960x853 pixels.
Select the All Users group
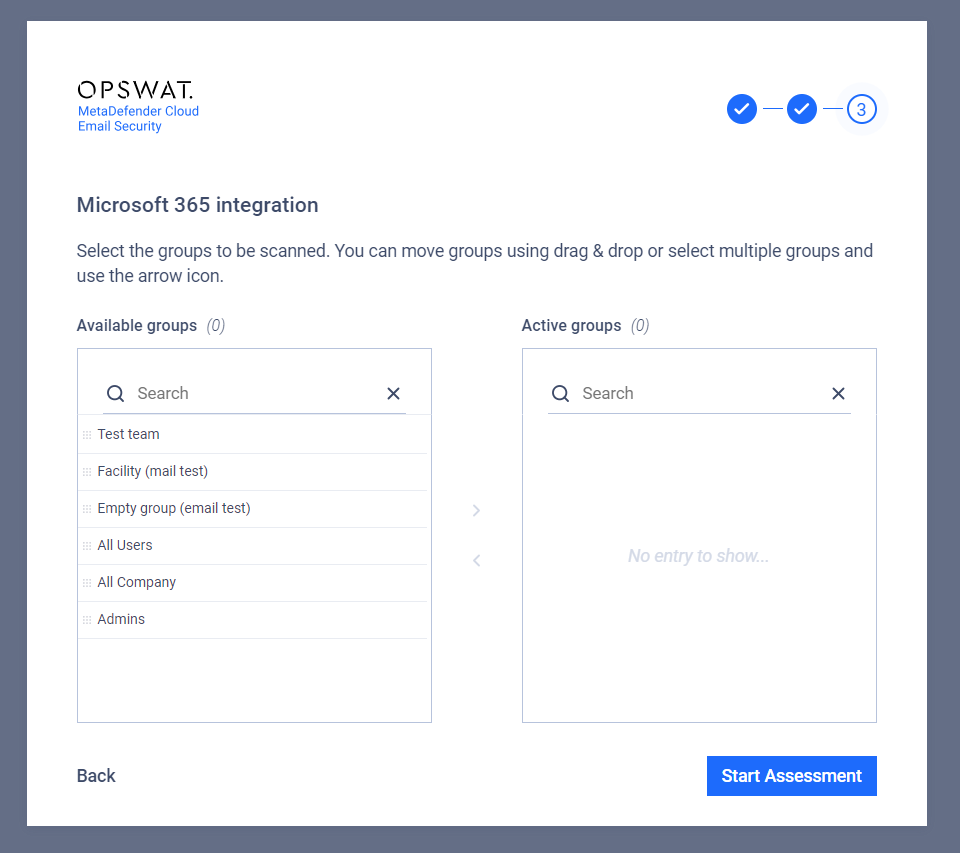pos(252,546)
